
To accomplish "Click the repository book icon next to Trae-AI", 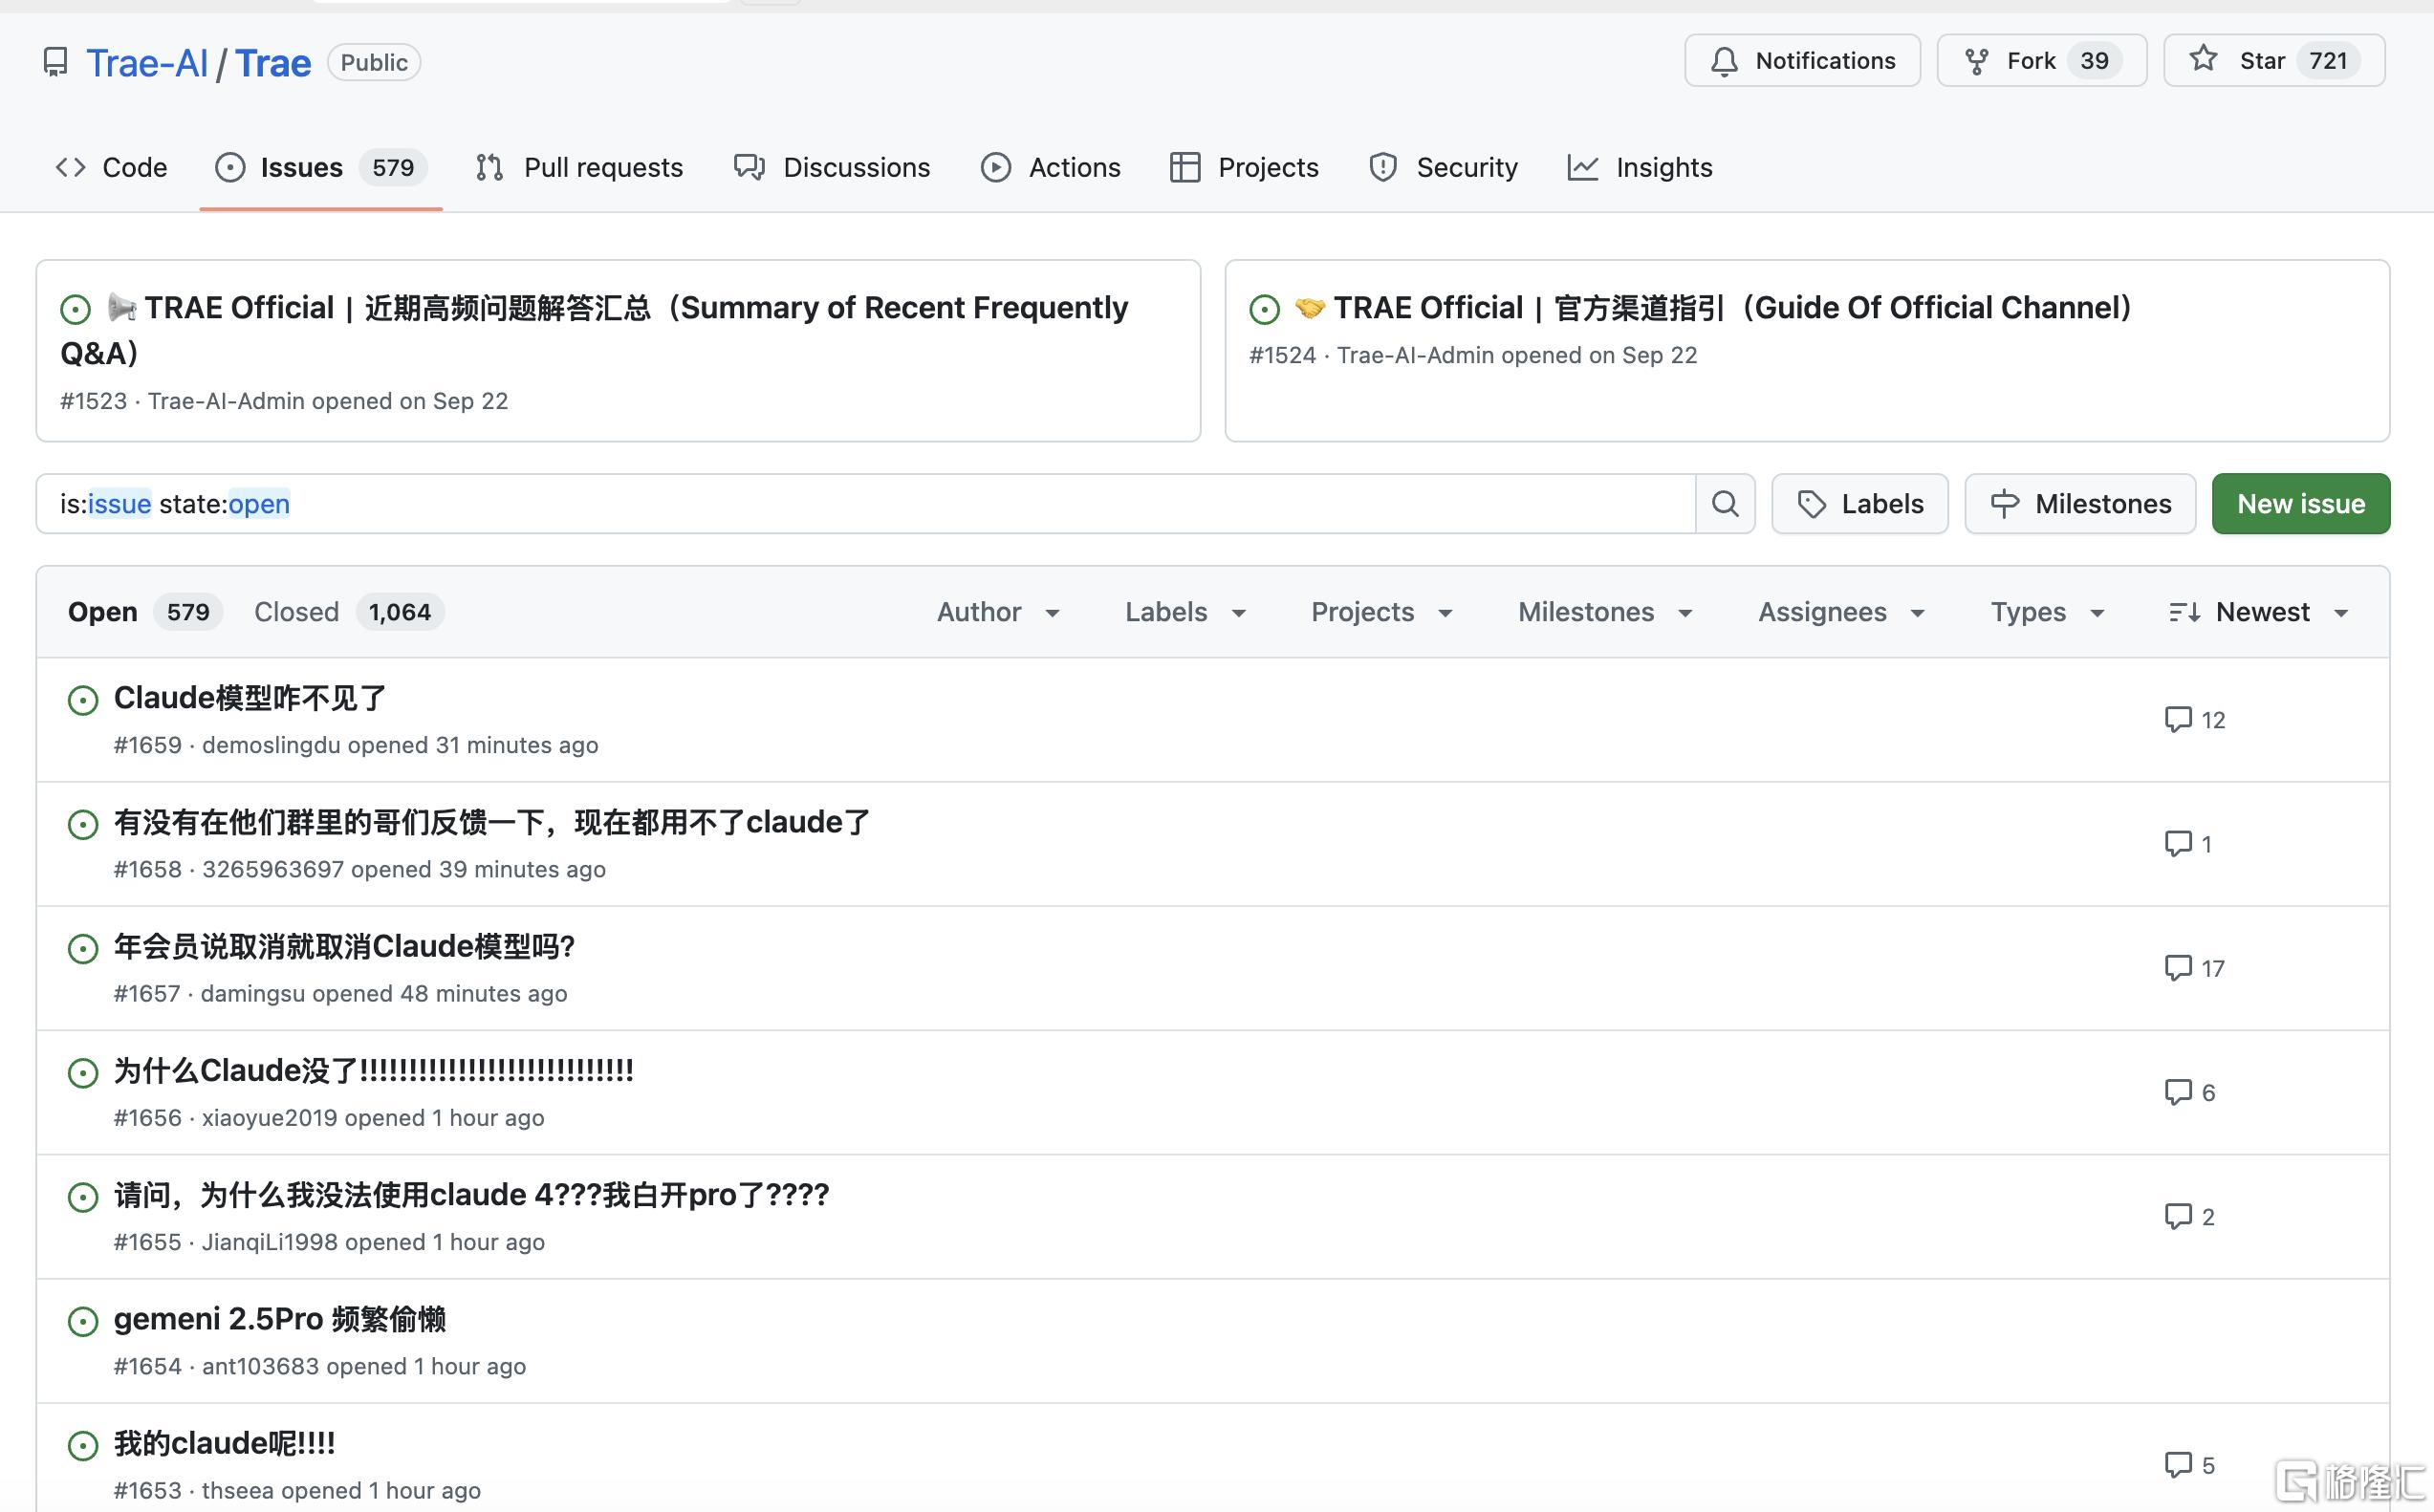I will pos(55,62).
